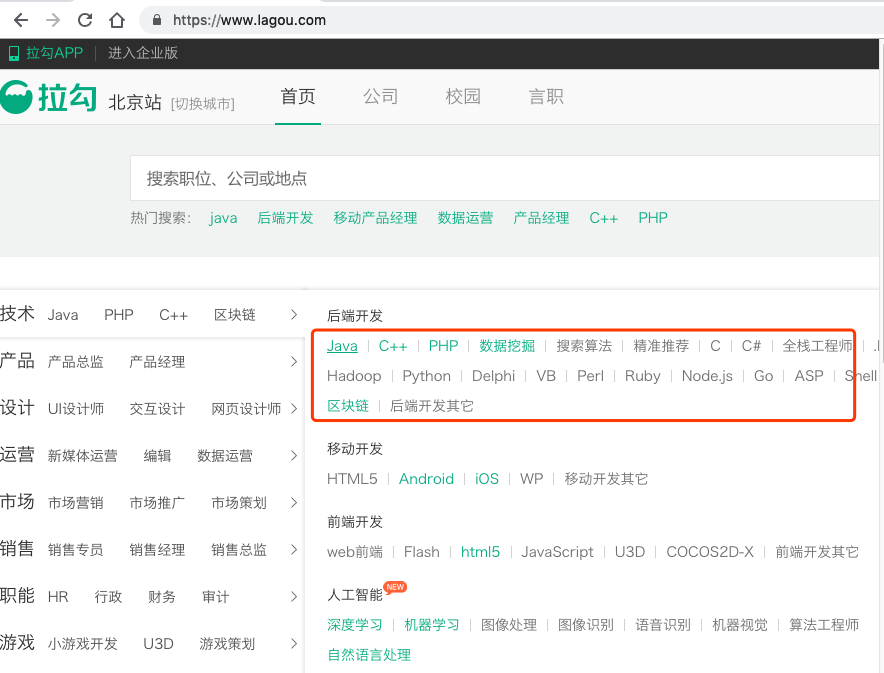Viewport: 884px width, 673px height.
Task: Select the 首页 tab
Action: pyautogui.click(x=298, y=96)
